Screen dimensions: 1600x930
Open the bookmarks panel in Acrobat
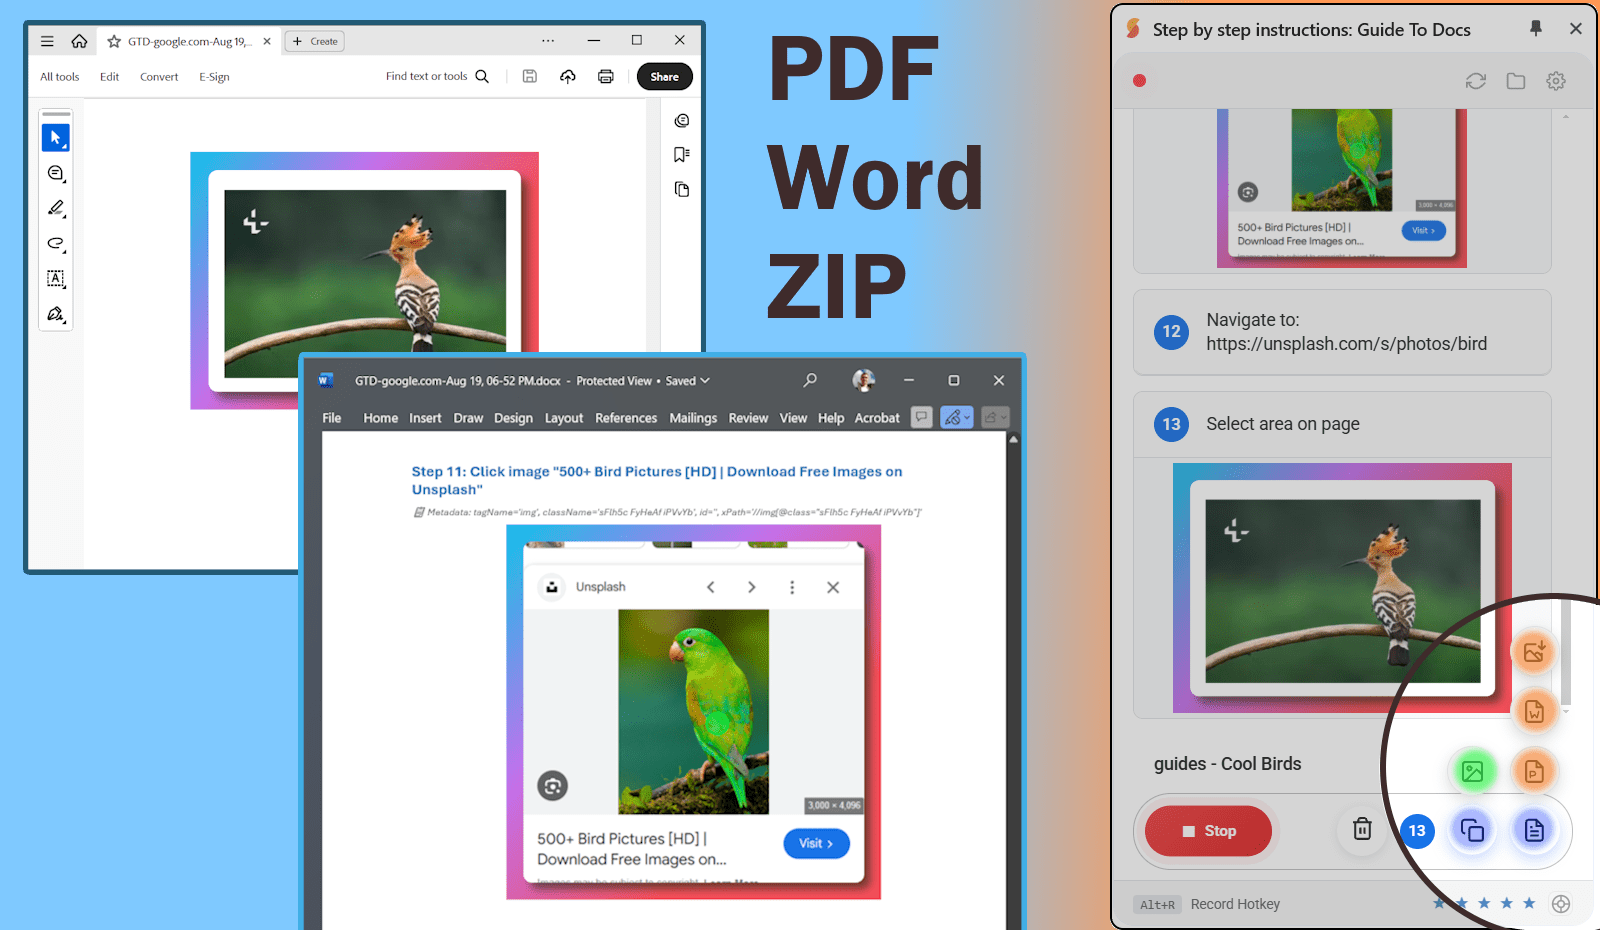682,154
